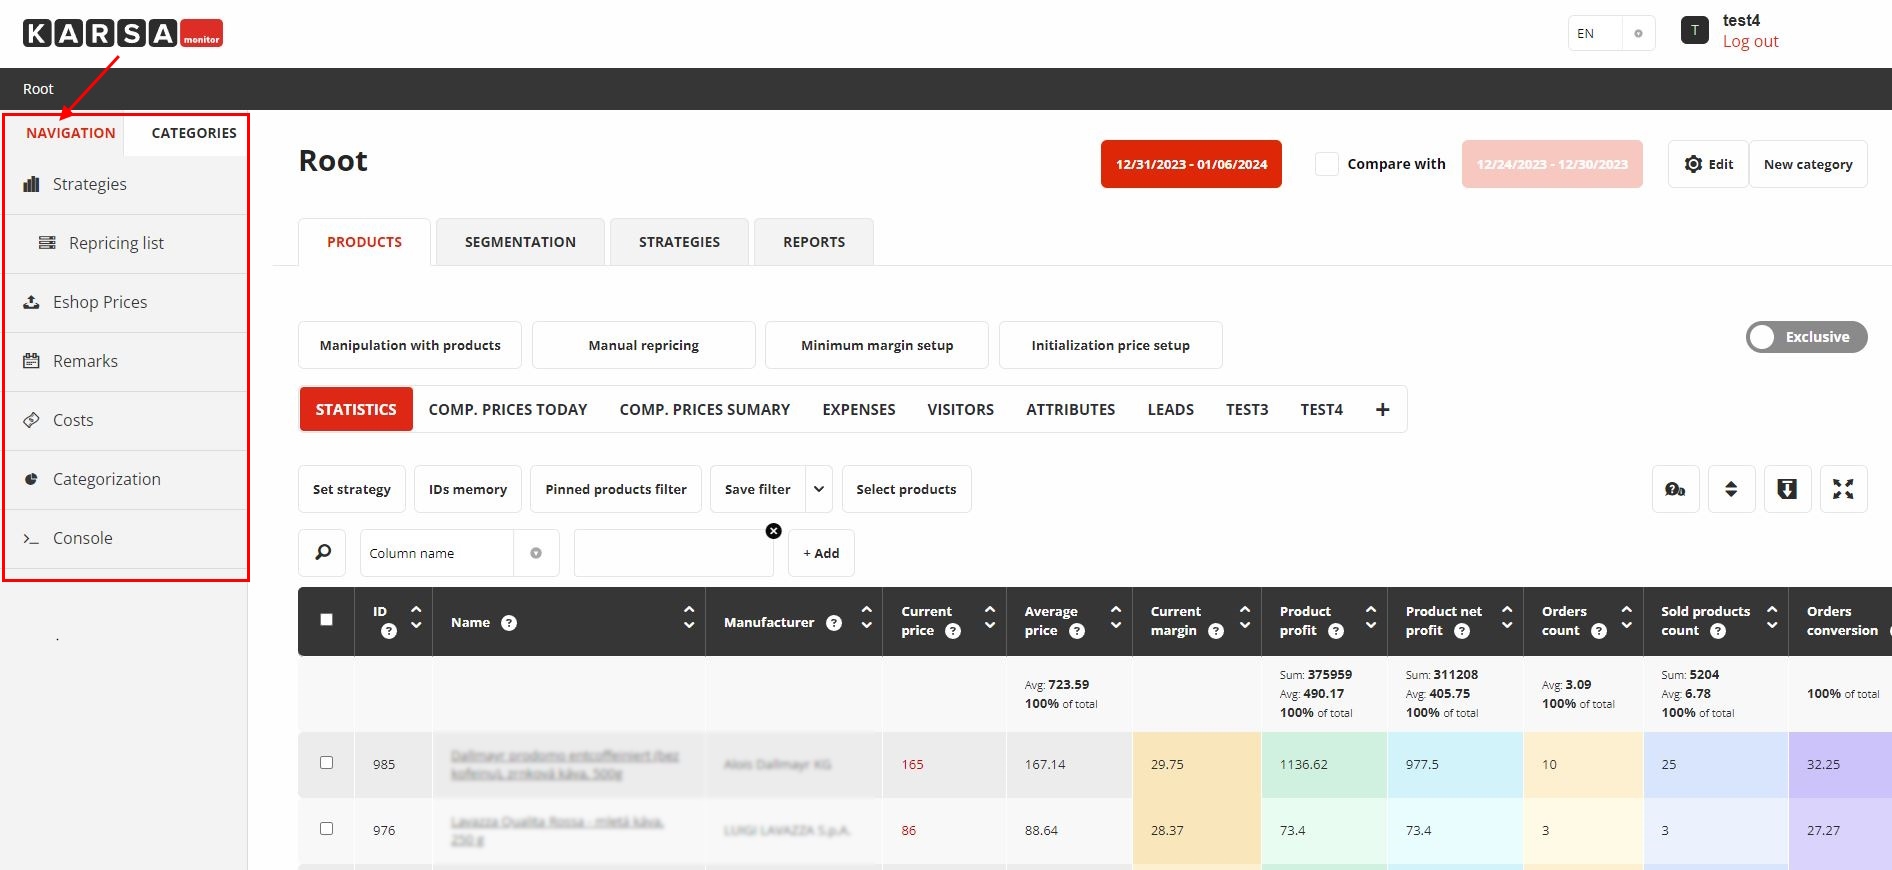Click the magnifier search icon button
This screenshot has width=1892, height=870.
[x=323, y=553]
